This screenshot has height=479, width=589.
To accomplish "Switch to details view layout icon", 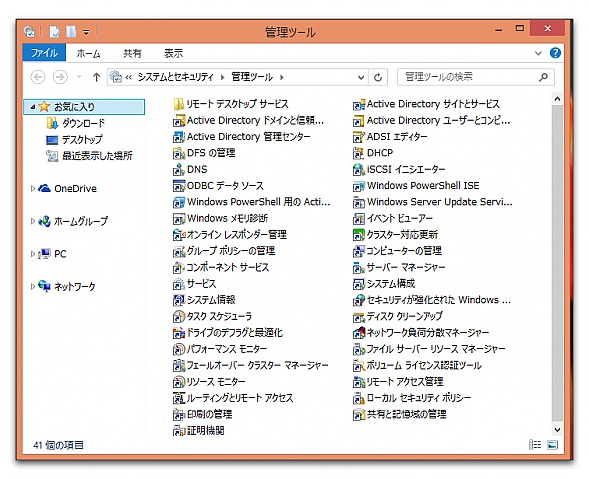I will tap(535, 445).
